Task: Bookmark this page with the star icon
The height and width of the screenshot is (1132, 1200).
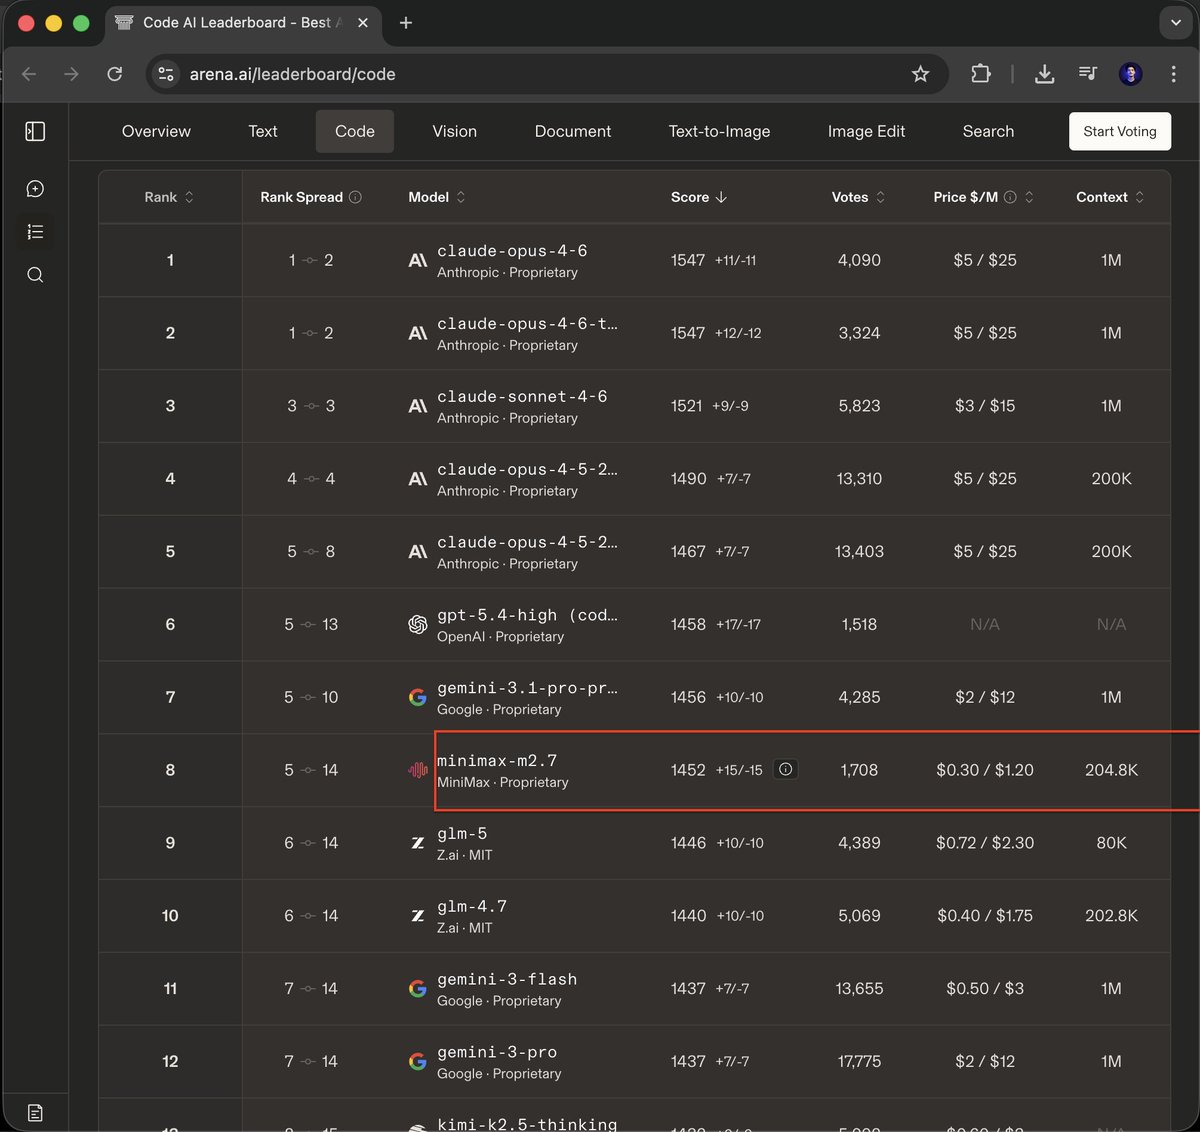Action: click(920, 74)
